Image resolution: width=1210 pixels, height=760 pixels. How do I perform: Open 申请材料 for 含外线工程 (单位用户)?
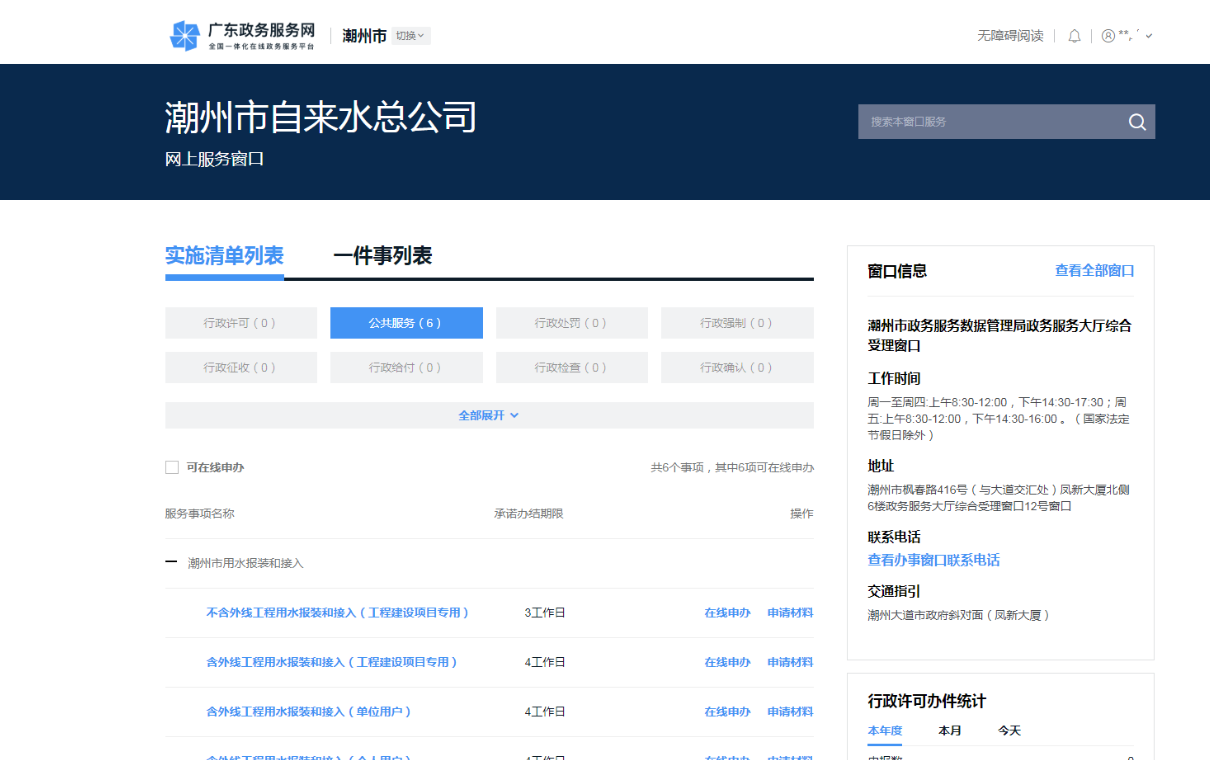[x=790, y=712]
